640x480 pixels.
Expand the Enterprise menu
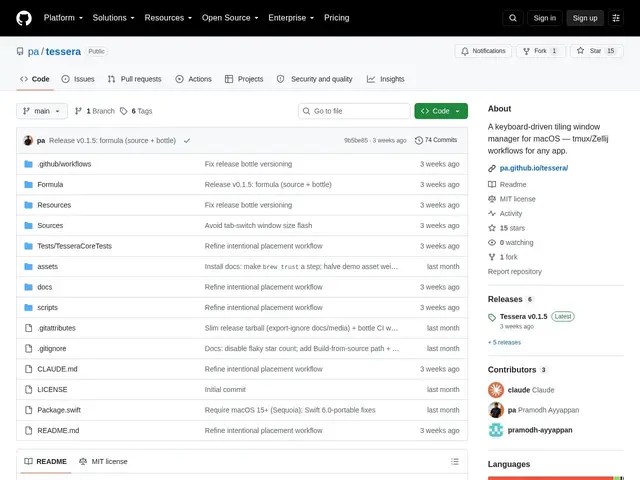pyautogui.click(x=291, y=18)
